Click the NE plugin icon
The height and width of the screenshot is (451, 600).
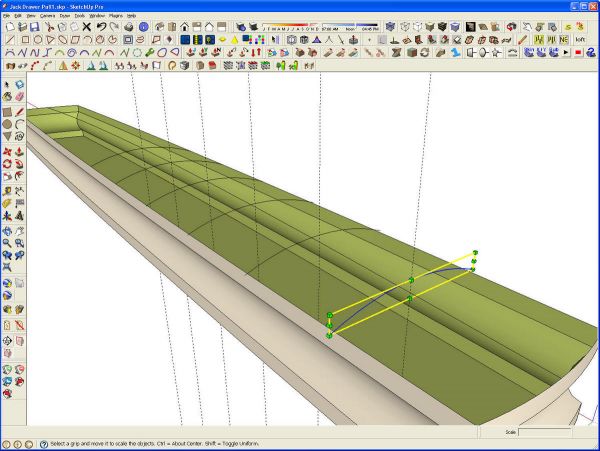(564, 39)
